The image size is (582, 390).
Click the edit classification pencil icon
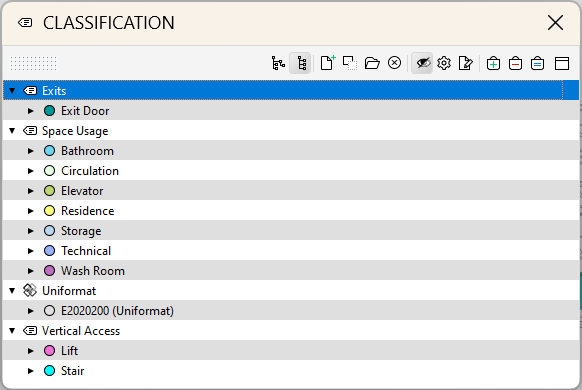[466, 63]
